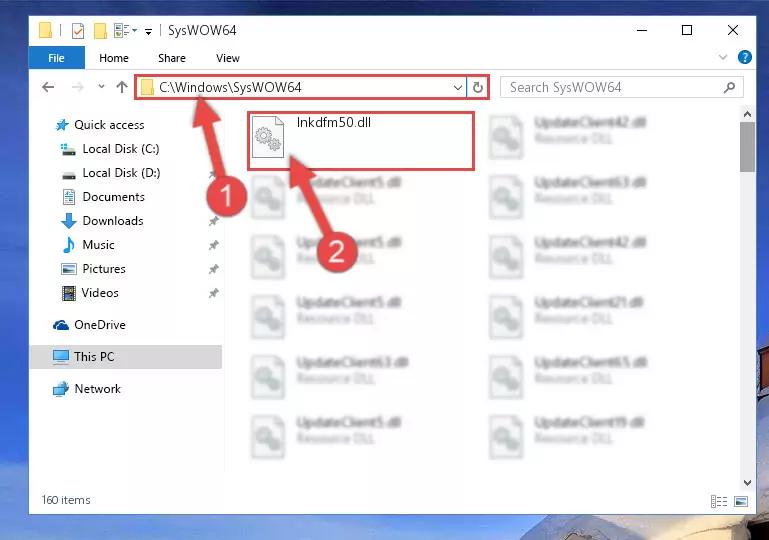
Task: Select Network in the navigation pane
Action: click(97, 389)
